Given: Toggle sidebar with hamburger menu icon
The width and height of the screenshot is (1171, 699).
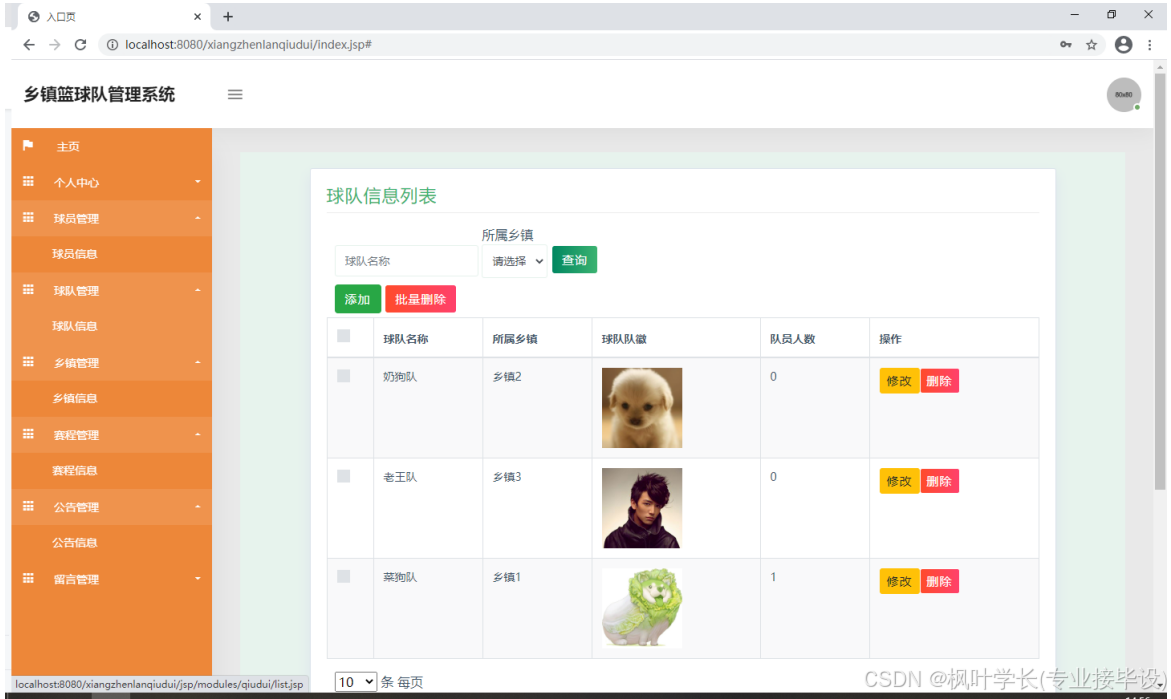Looking at the screenshot, I should [235, 94].
